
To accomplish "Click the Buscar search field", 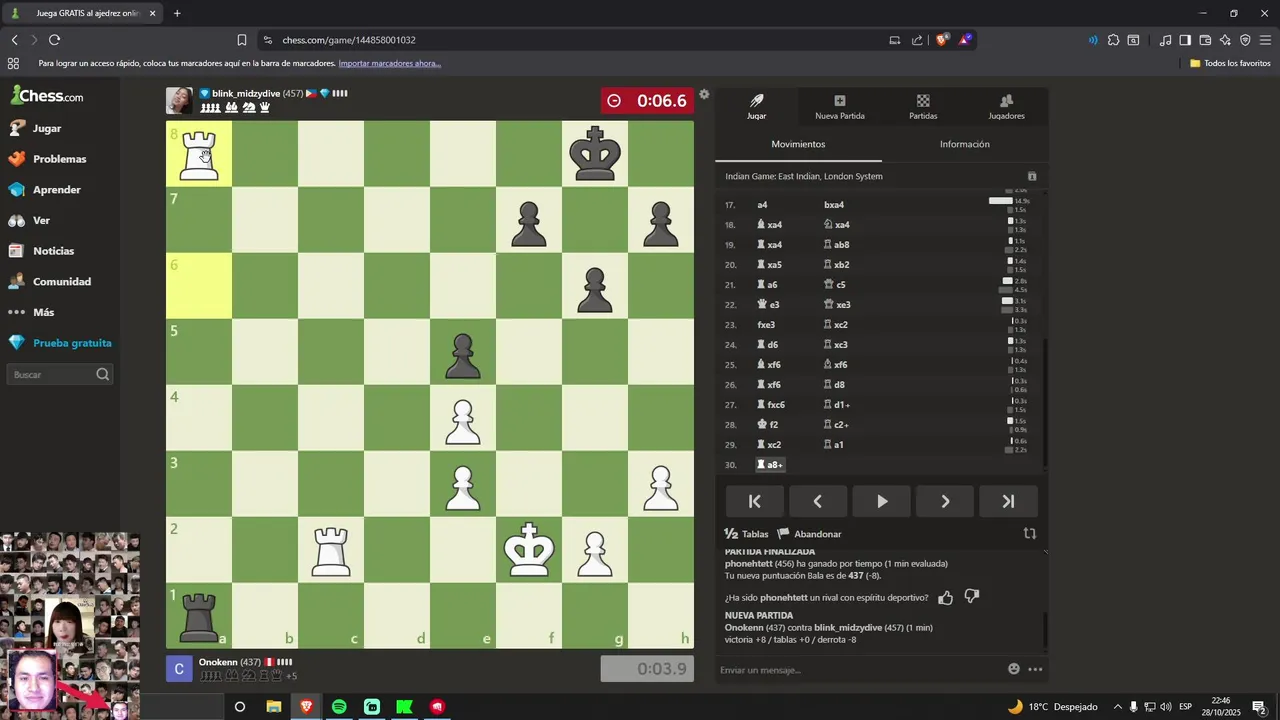I will click(60, 374).
